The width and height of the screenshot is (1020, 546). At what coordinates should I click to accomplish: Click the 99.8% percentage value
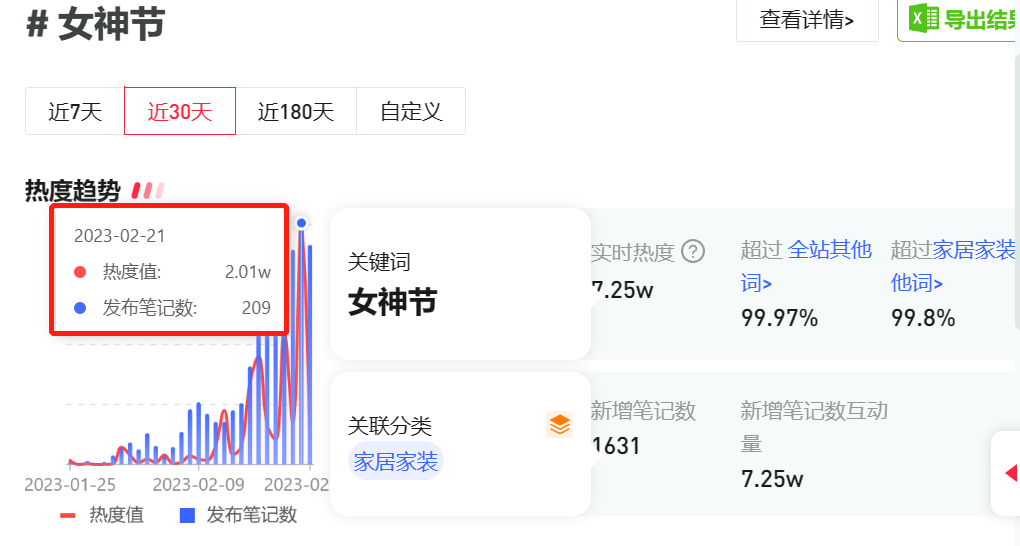point(923,318)
